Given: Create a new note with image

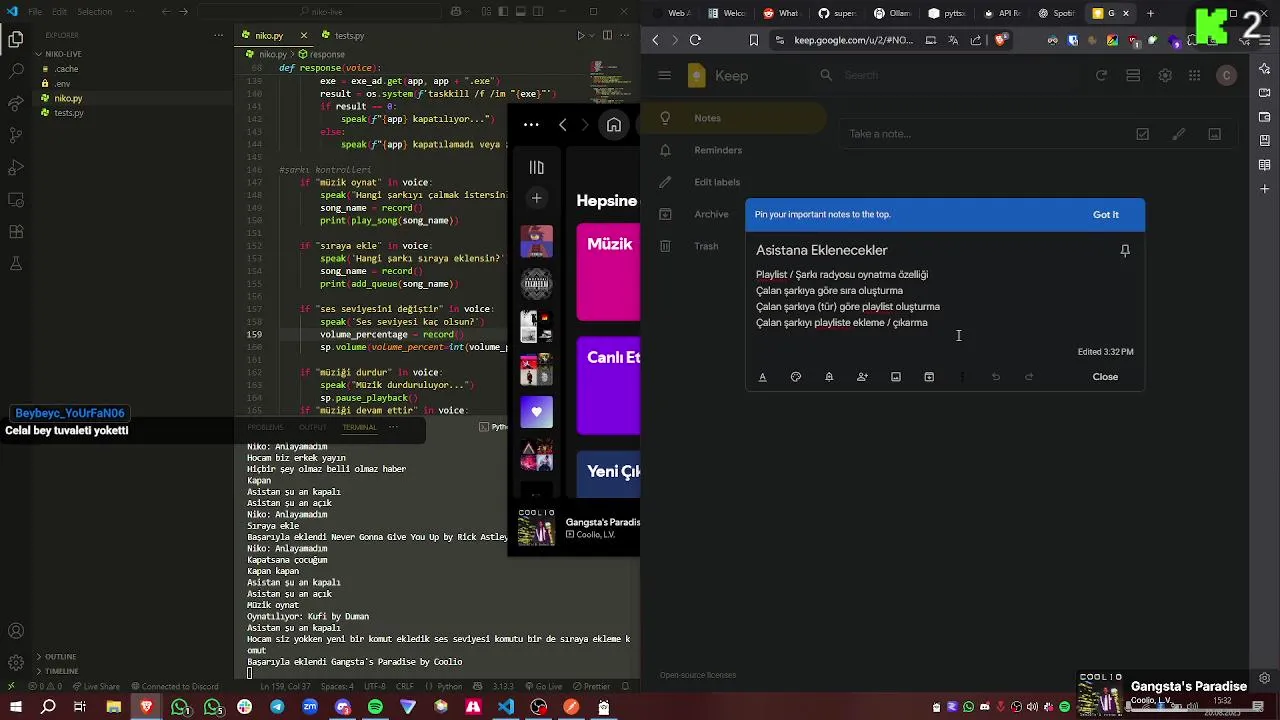Looking at the screenshot, I should click(1215, 134).
